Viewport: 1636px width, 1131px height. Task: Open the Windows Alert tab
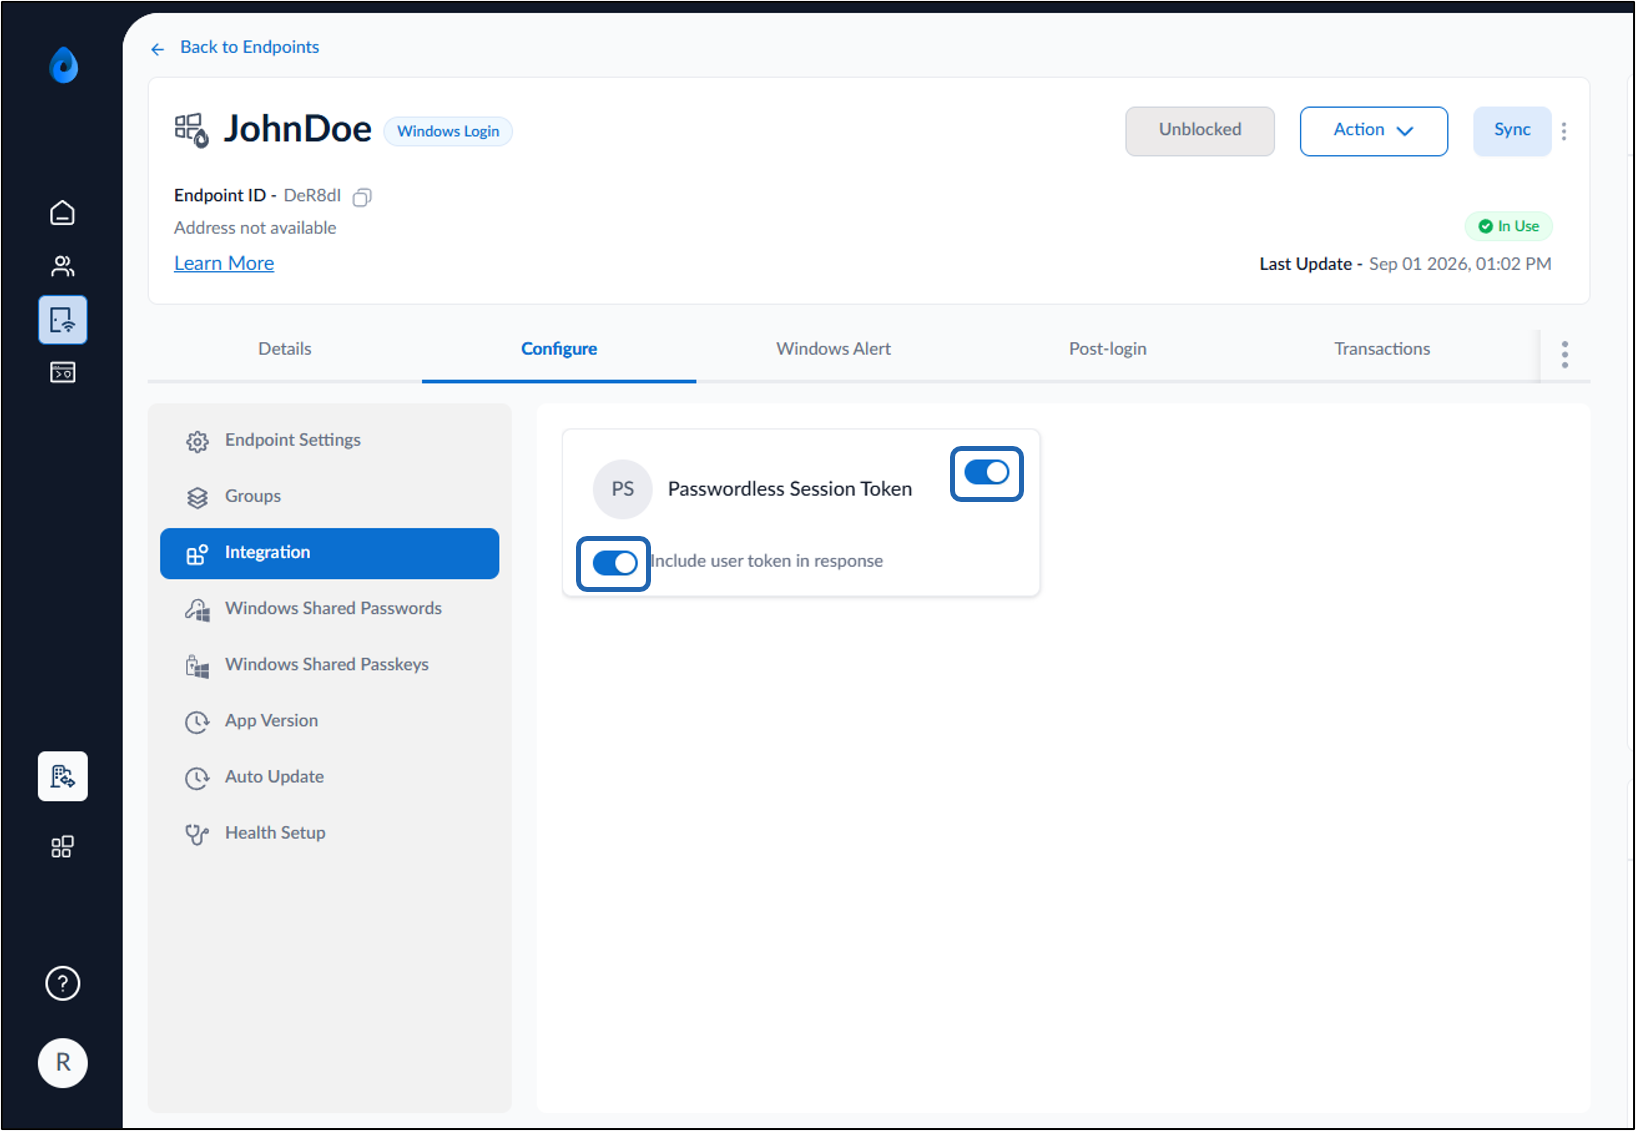click(833, 349)
